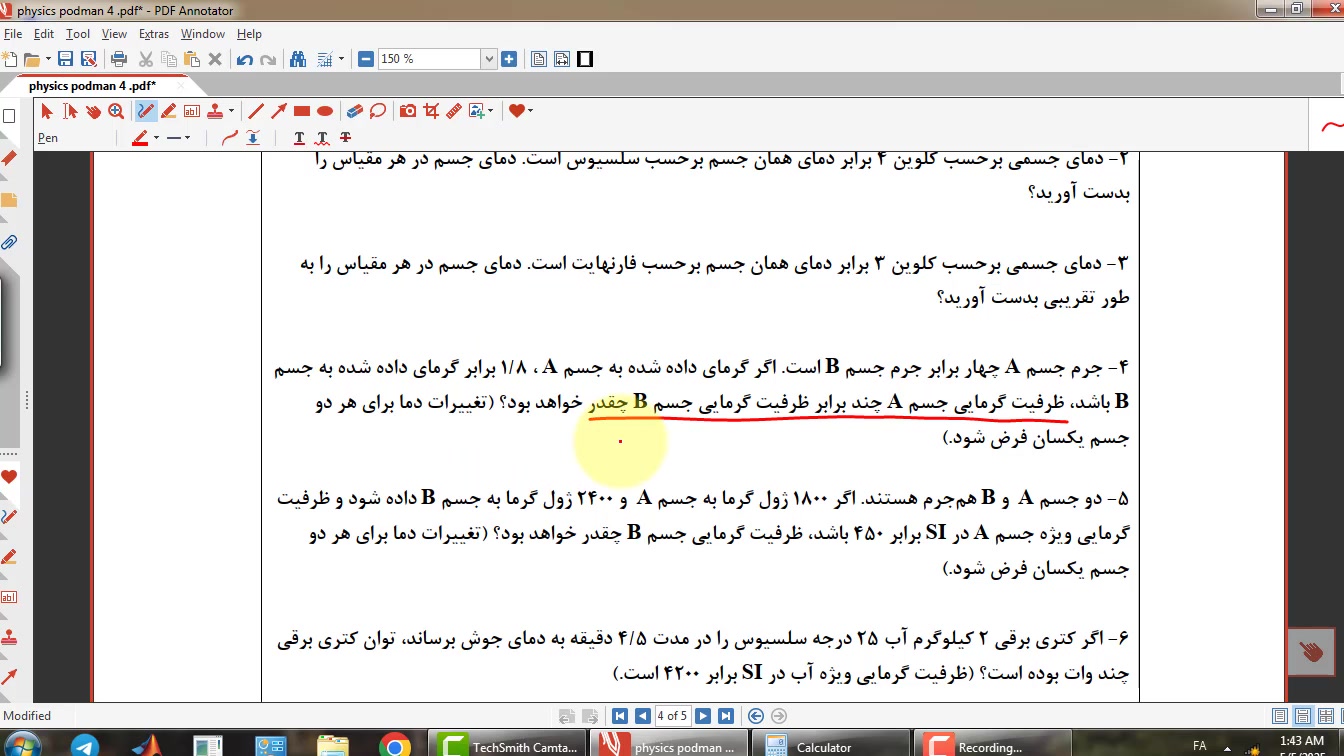This screenshot has width=1344, height=756.
Task: Select the Crop tool
Action: coord(431,111)
